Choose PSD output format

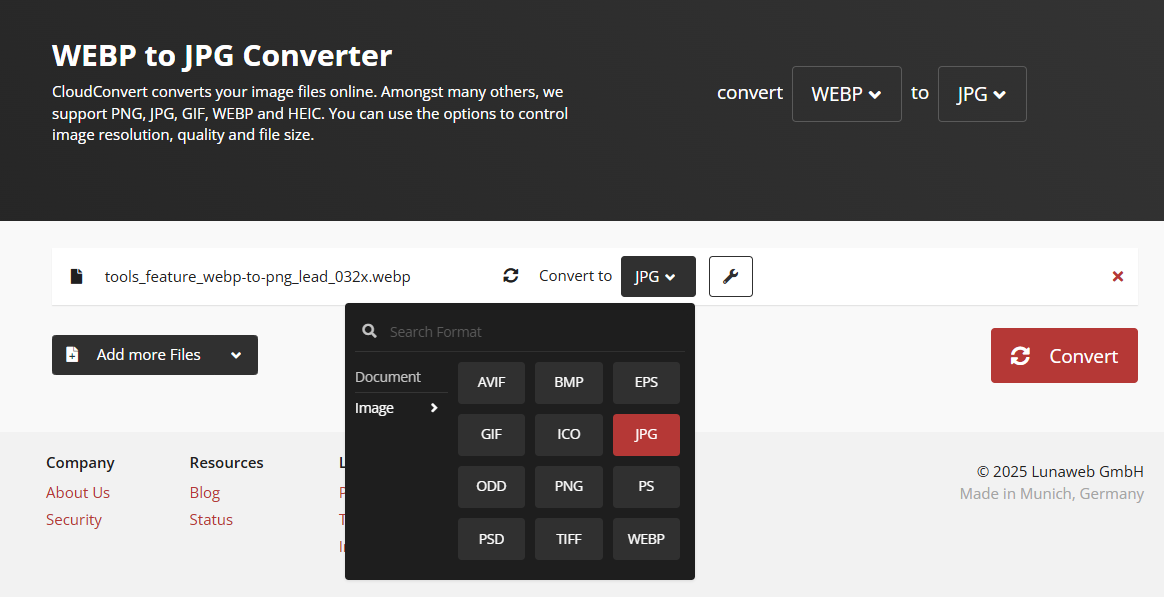tap(491, 539)
